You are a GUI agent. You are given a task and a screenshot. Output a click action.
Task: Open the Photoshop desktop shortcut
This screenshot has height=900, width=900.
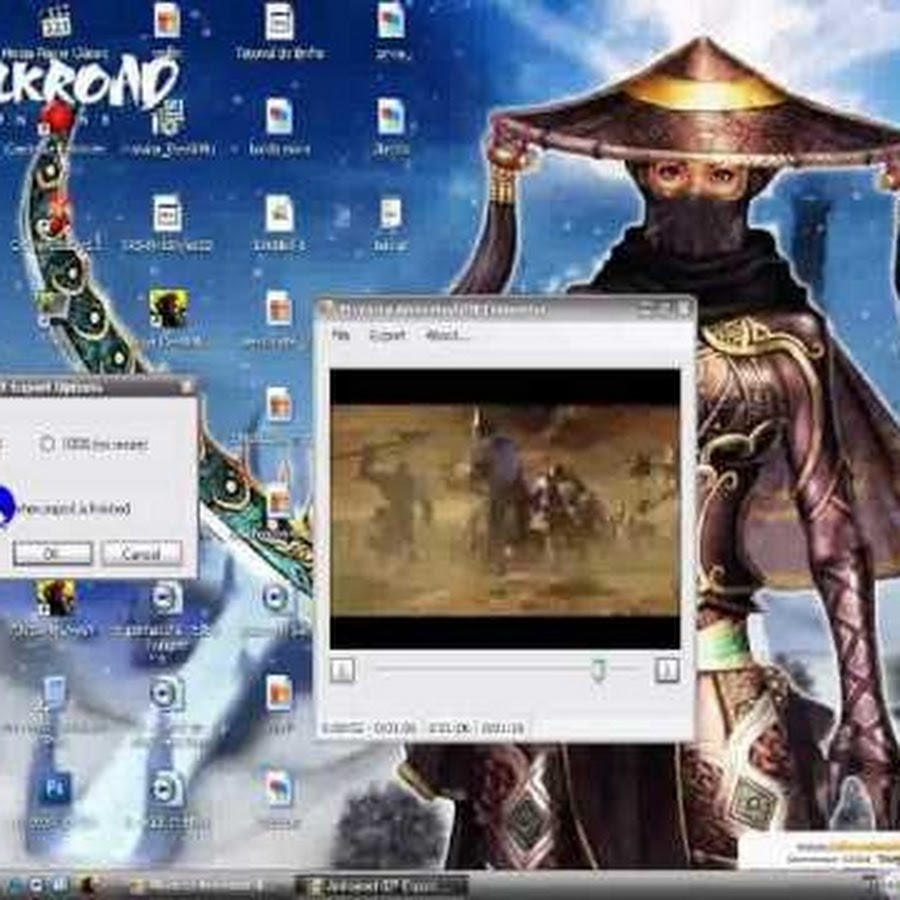[x=55, y=789]
